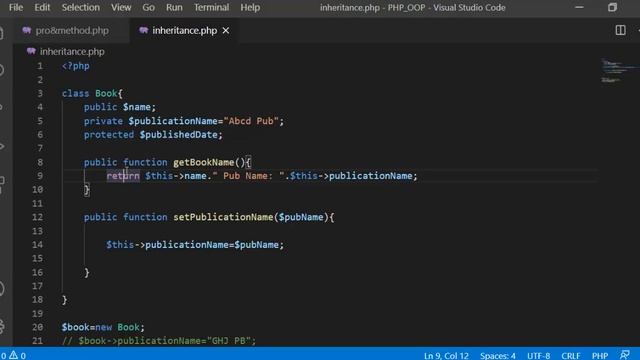This screenshot has height=360, width=640.
Task: Click the CRLF end-of-line selector
Action: 571,356
